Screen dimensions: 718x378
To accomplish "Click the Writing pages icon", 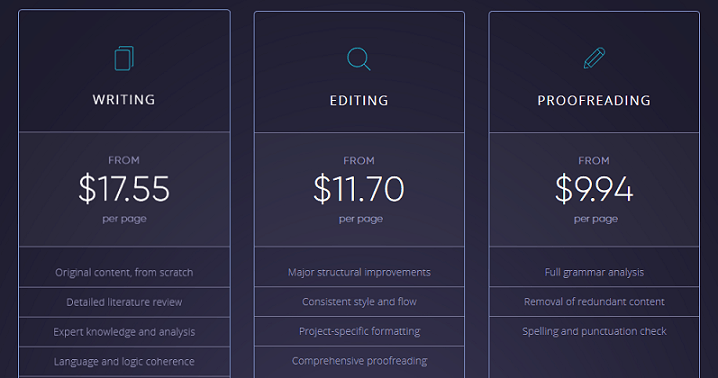I will tap(124, 58).
